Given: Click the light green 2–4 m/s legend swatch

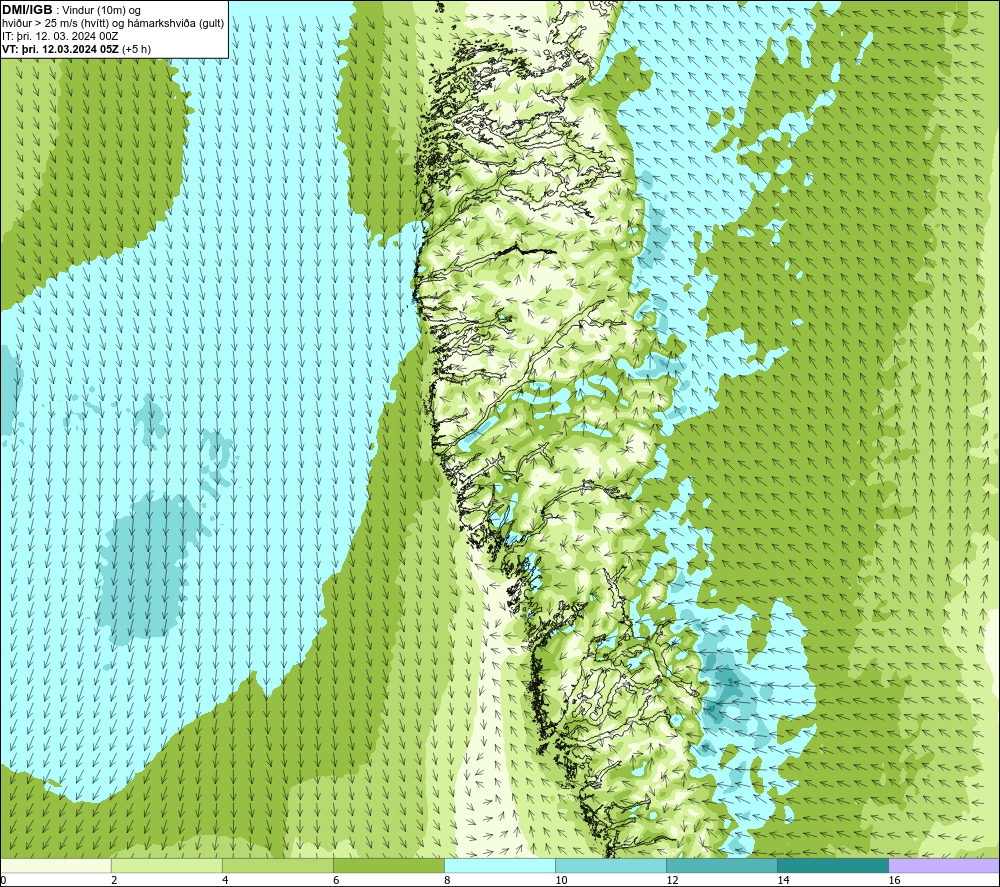Looking at the screenshot, I should [167, 865].
